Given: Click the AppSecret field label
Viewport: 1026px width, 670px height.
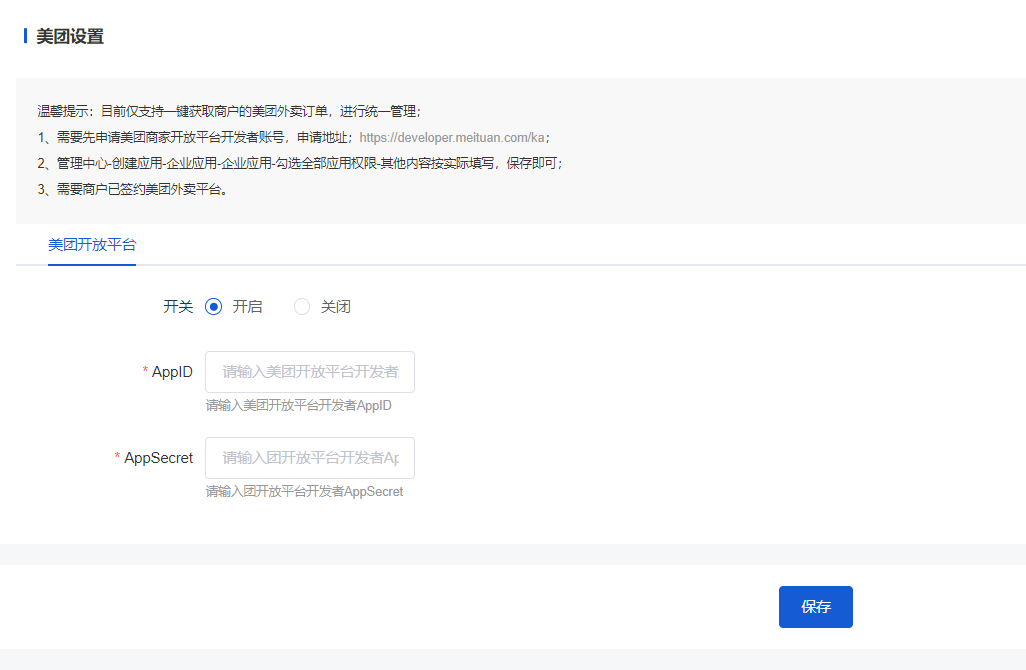Looking at the screenshot, I should (x=158, y=458).
